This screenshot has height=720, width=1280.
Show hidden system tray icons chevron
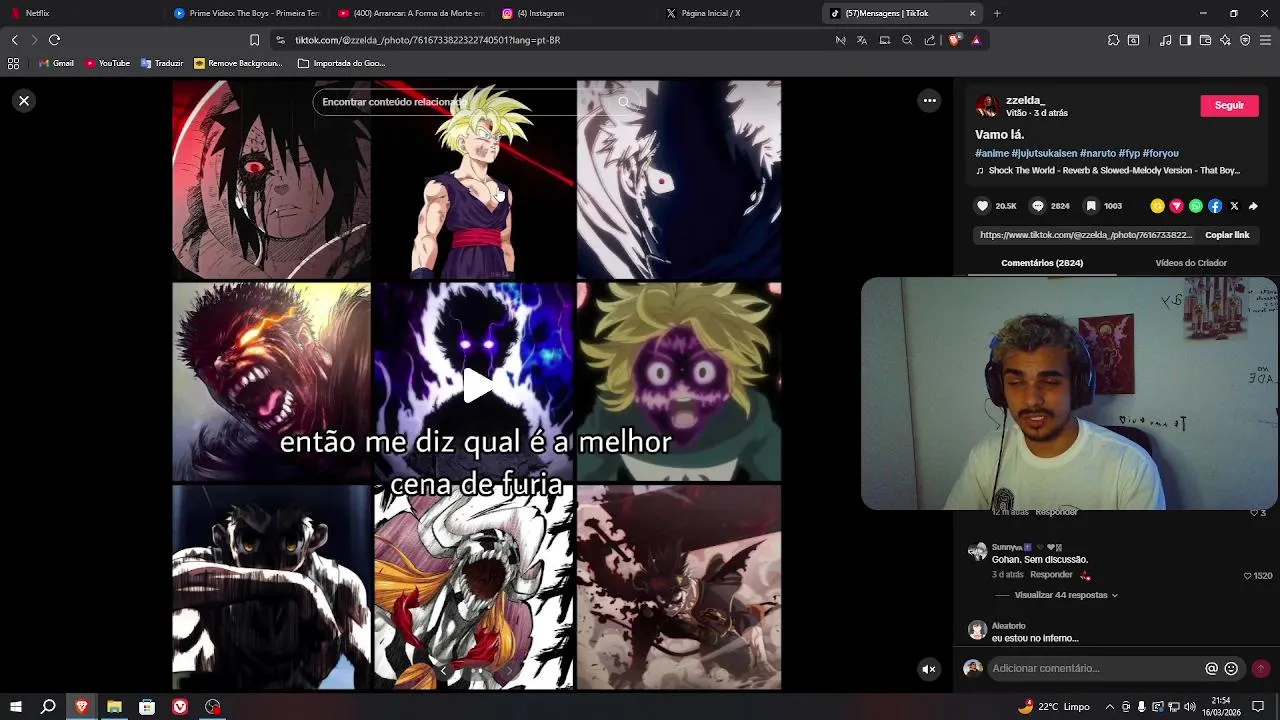click(1109, 706)
